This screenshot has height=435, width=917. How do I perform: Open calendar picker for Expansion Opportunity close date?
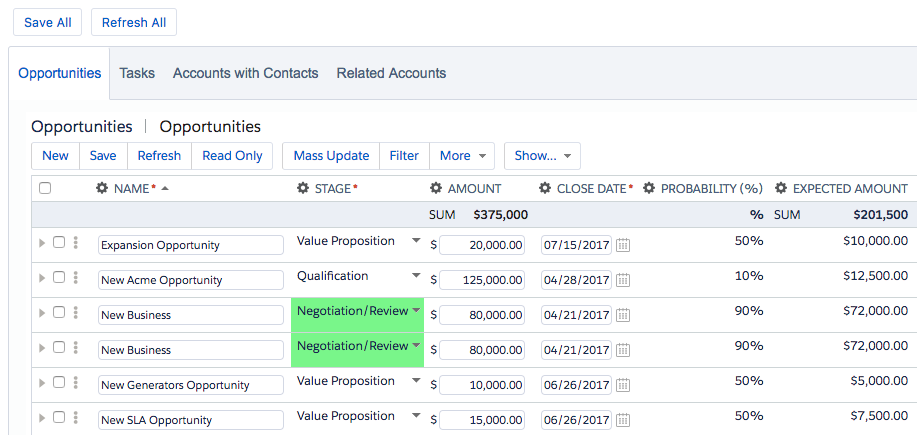pos(623,245)
